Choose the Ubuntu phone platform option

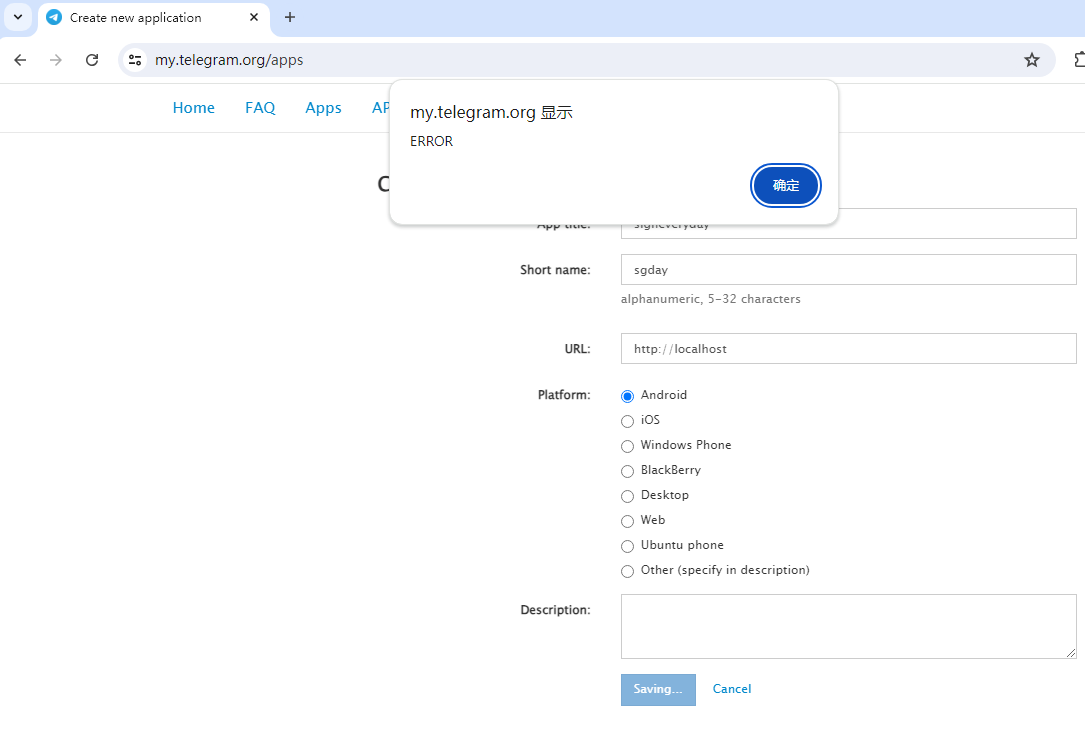(628, 546)
